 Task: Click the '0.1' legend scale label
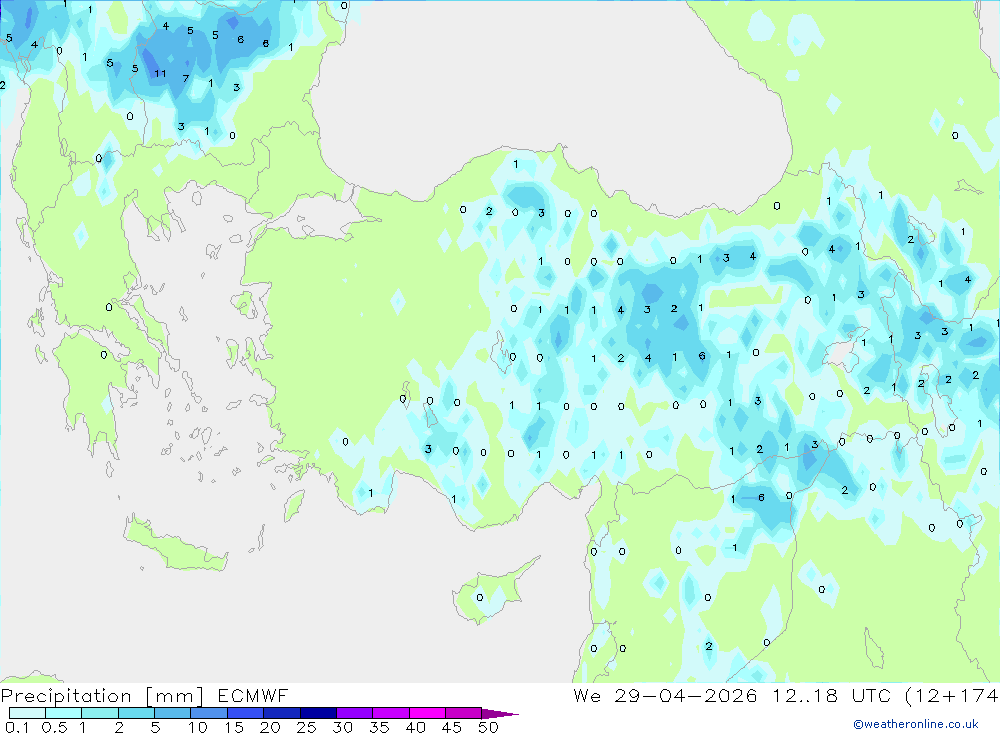coord(17,727)
